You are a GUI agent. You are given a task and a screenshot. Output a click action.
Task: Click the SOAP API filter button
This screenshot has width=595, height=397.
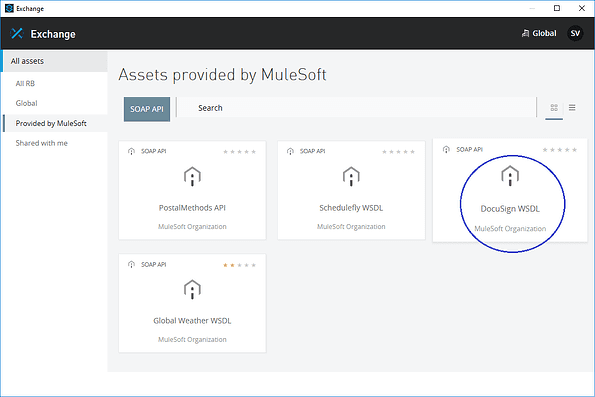(x=147, y=109)
